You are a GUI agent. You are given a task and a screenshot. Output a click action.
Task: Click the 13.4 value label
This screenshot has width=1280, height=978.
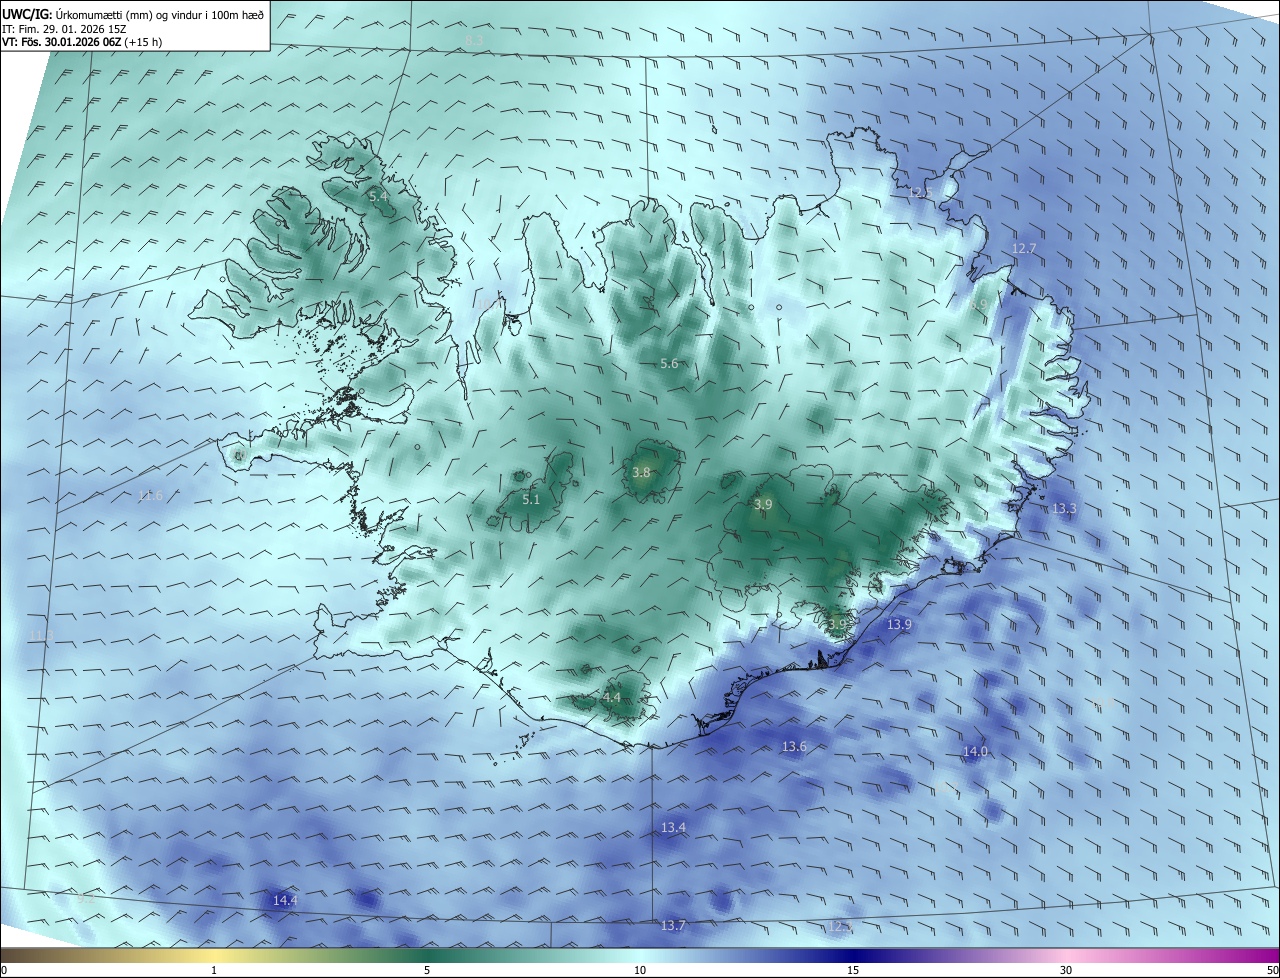point(673,827)
